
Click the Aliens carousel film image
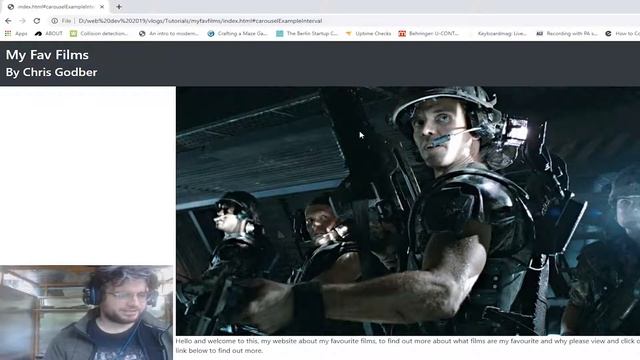pyautogui.click(x=408, y=211)
